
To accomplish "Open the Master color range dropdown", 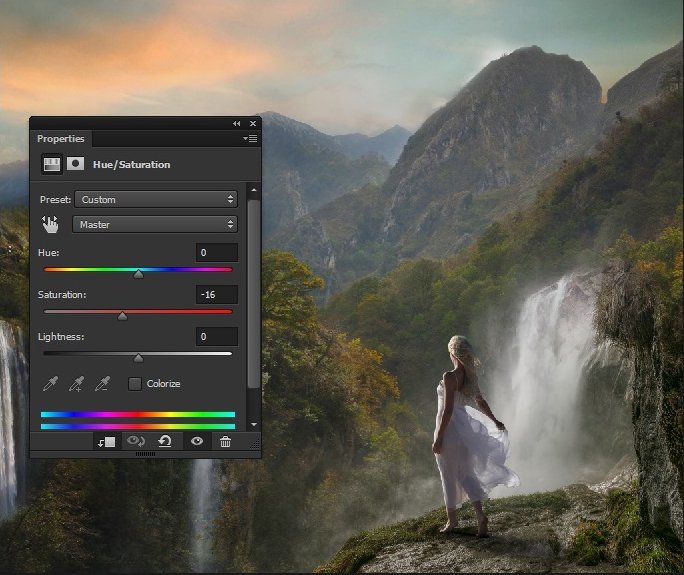I will tap(154, 224).
